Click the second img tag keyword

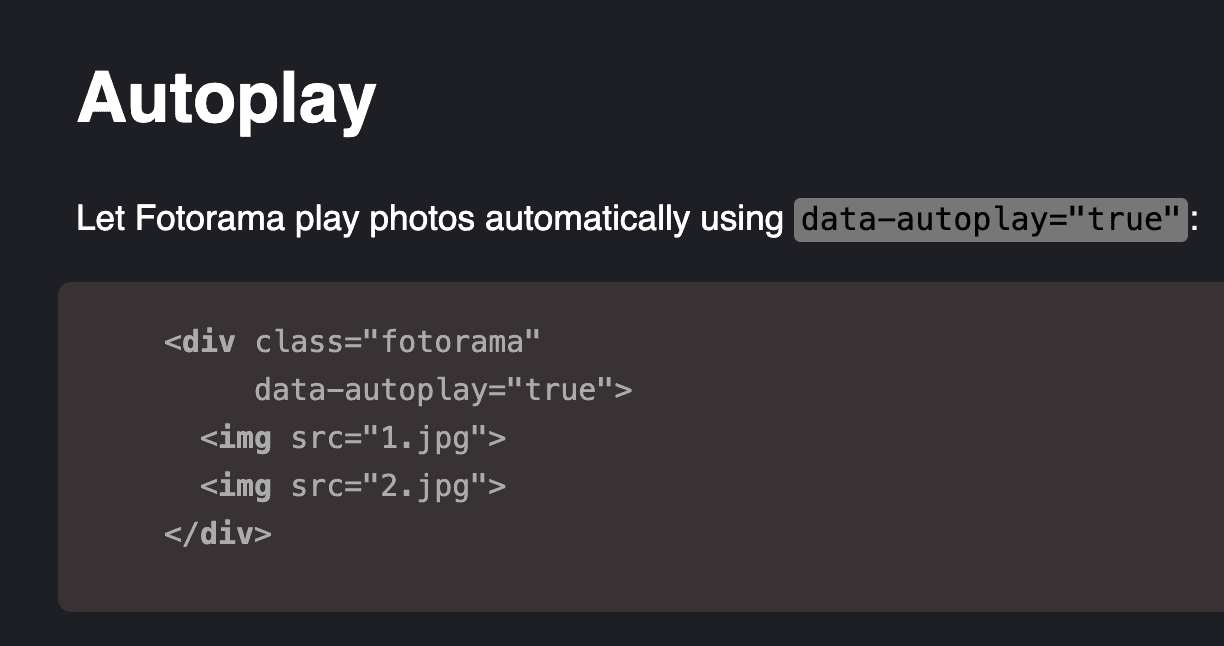tap(245, 486)
